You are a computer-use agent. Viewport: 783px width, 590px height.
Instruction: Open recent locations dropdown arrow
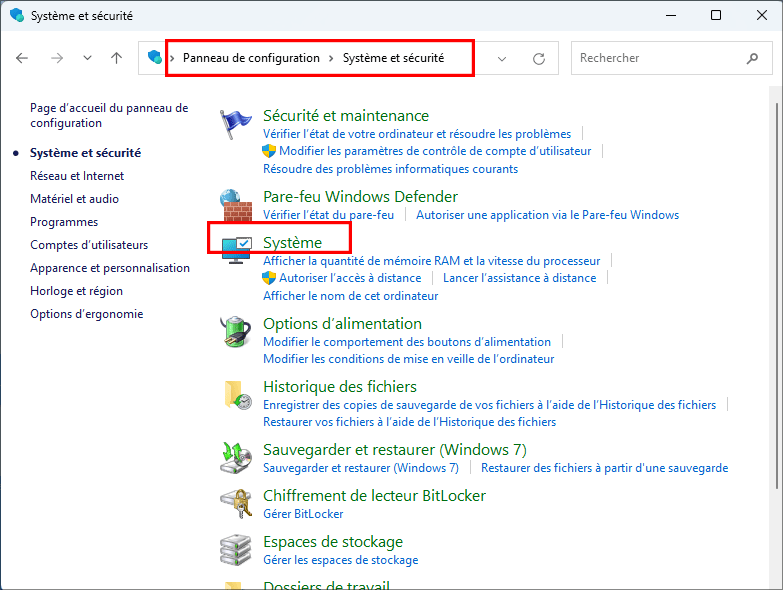(x=87, y=58)
